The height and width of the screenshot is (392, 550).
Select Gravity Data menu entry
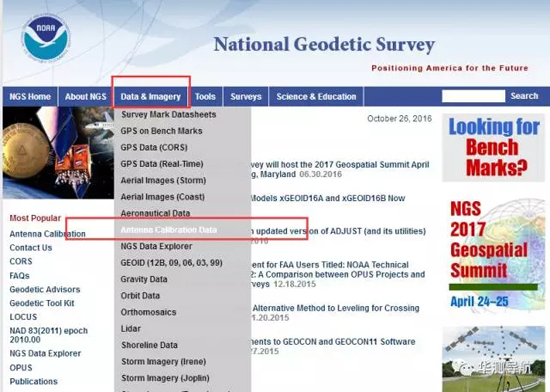[x=144, y=279]
